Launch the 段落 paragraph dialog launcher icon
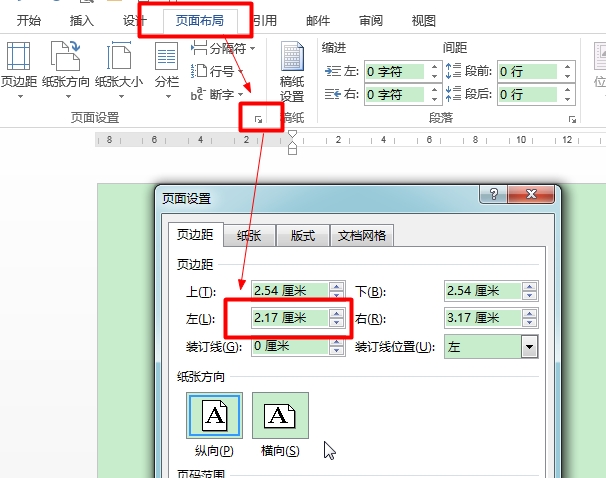This screenshot has height=478, width=606. (572, 119)
